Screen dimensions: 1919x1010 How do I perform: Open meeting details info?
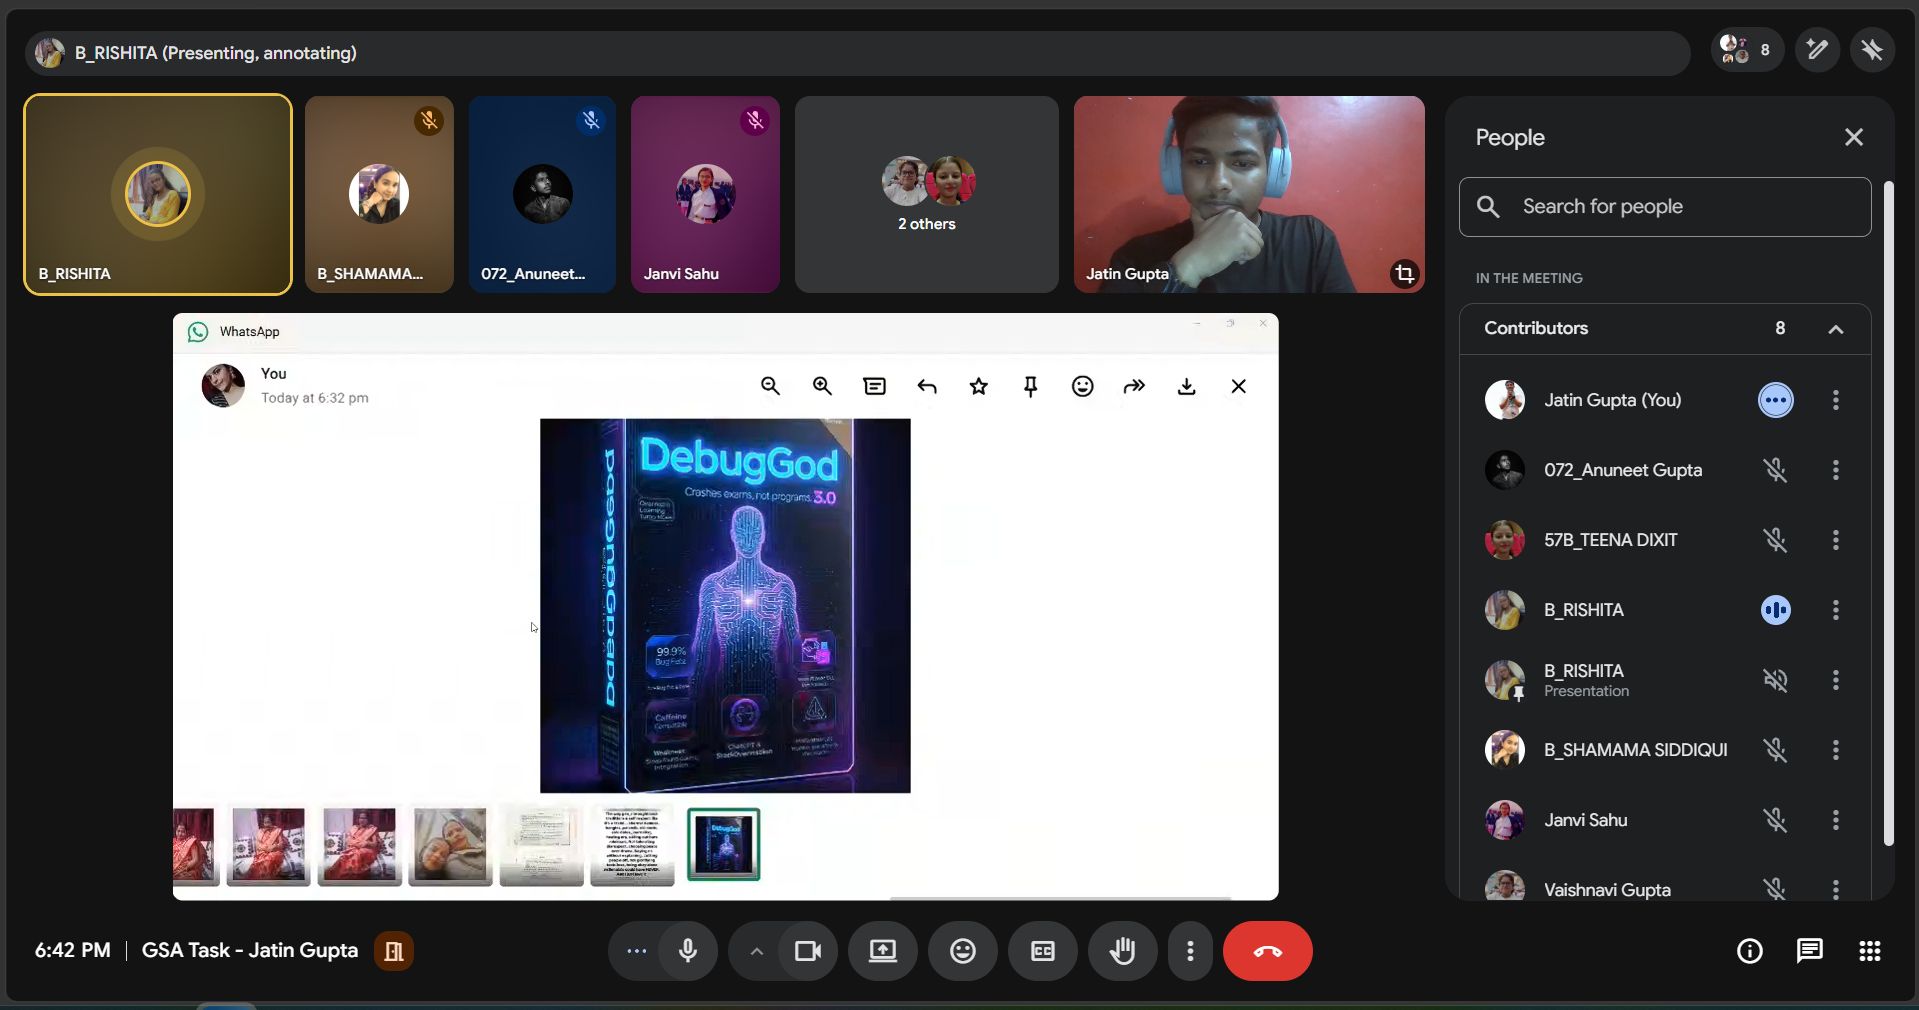(x=1750, y=951)
